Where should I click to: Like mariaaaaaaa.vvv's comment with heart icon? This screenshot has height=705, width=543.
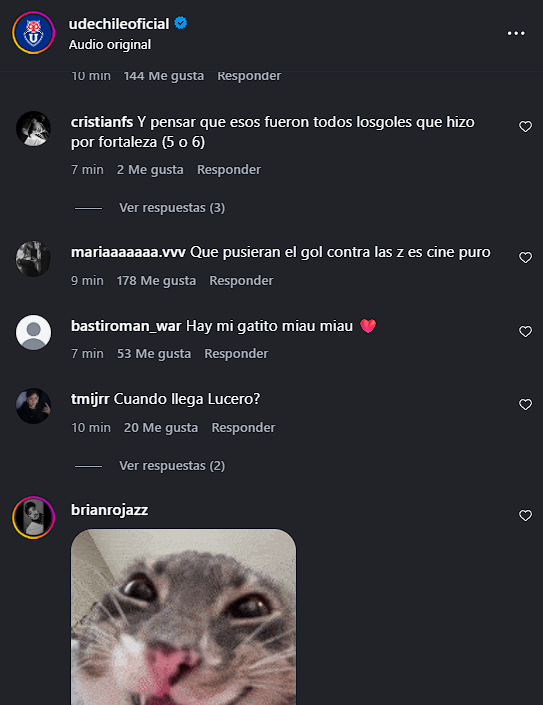525,257
